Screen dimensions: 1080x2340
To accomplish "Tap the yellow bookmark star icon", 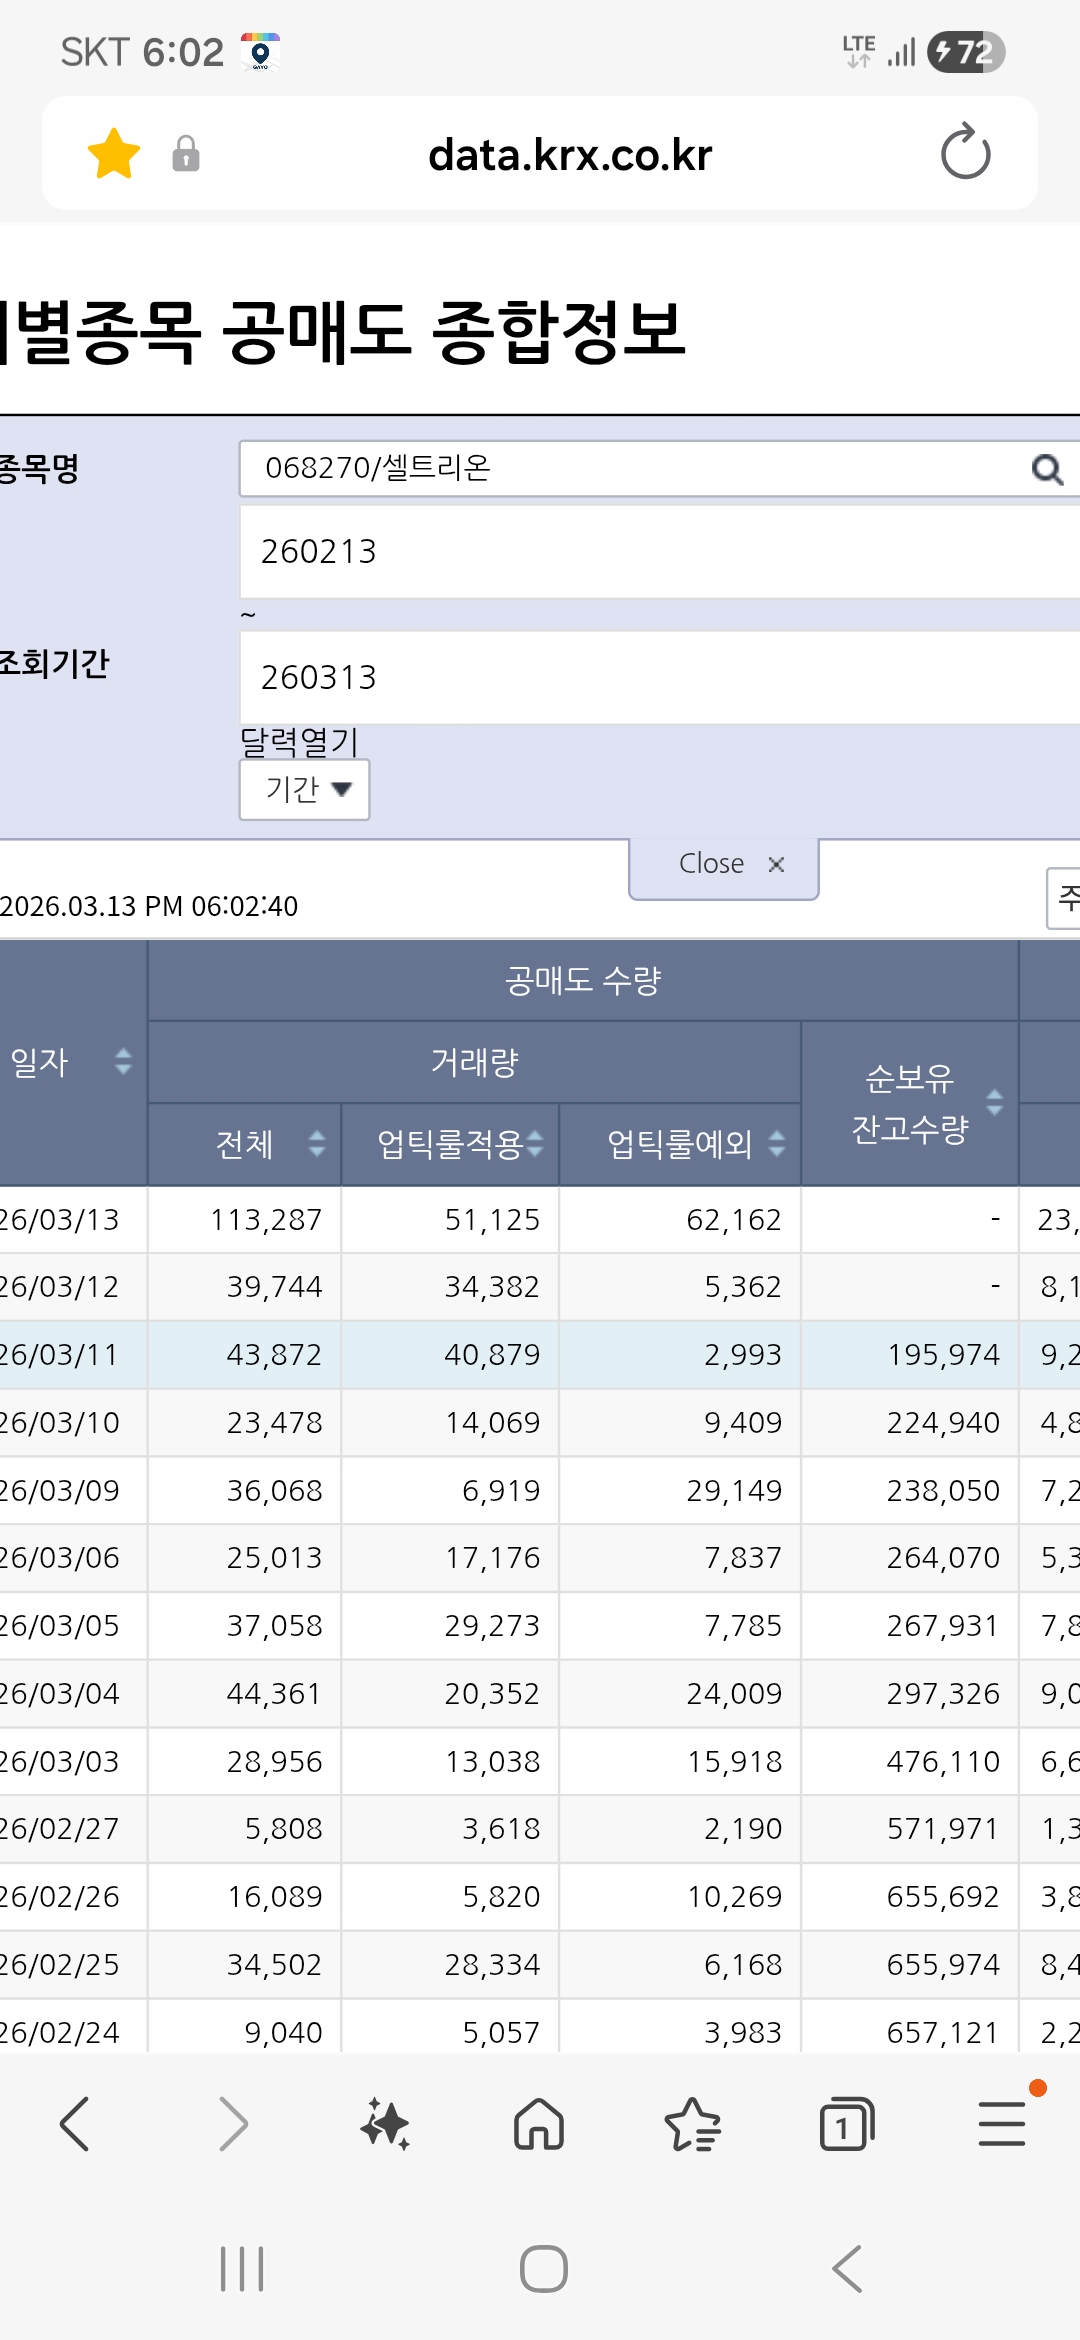I will point(114,154).
